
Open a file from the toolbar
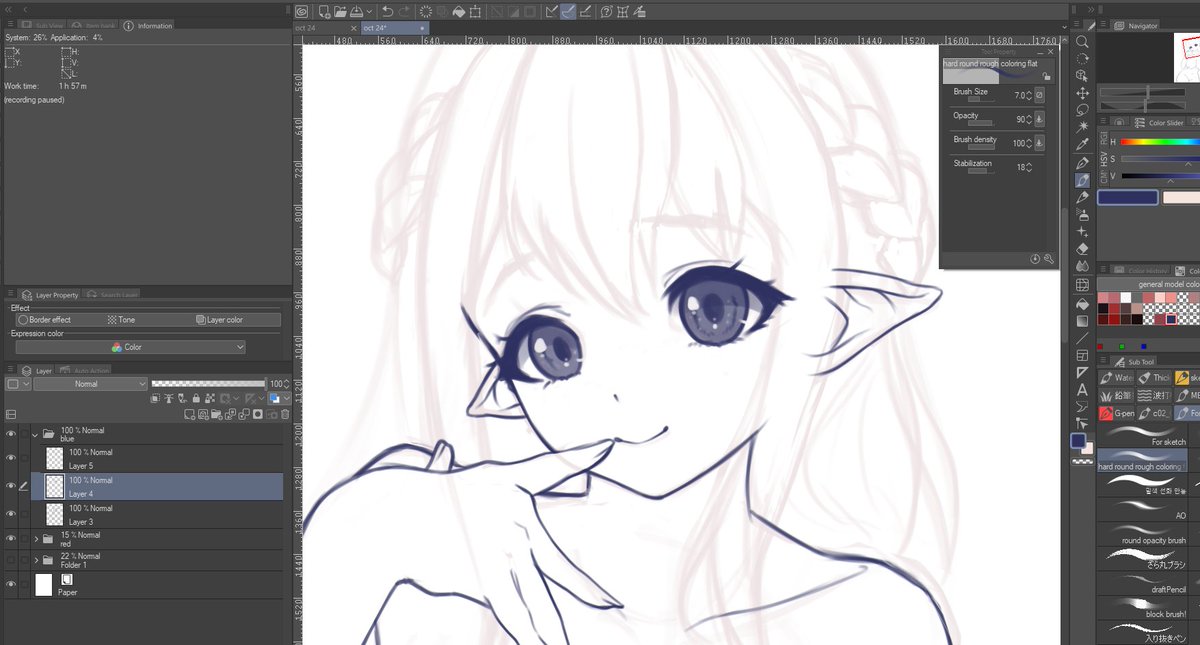click(x=340, y=12)
